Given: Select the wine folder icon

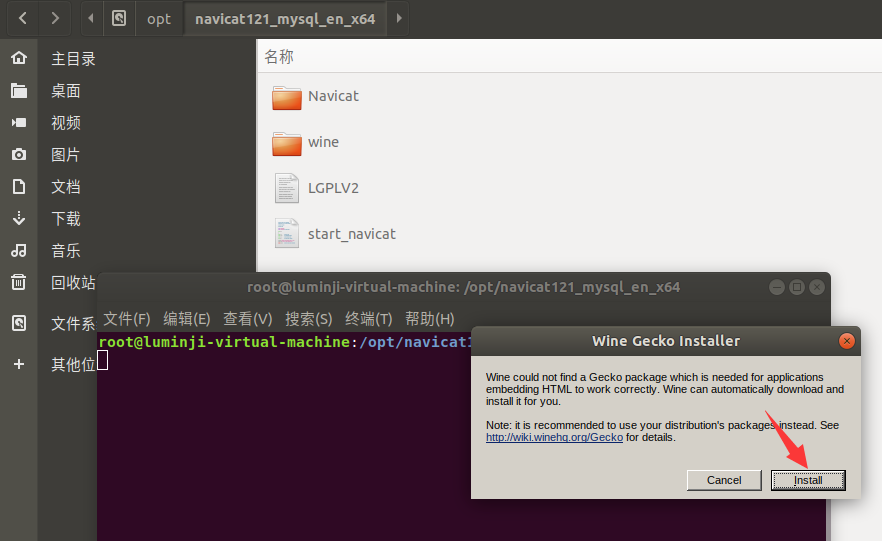Looking at the screenshot, I should click(287, 143).
